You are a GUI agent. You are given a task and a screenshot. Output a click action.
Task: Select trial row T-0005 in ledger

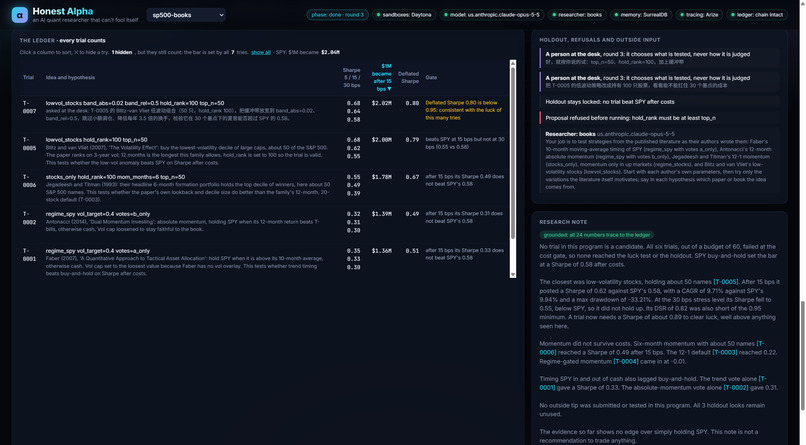[265, 151]
